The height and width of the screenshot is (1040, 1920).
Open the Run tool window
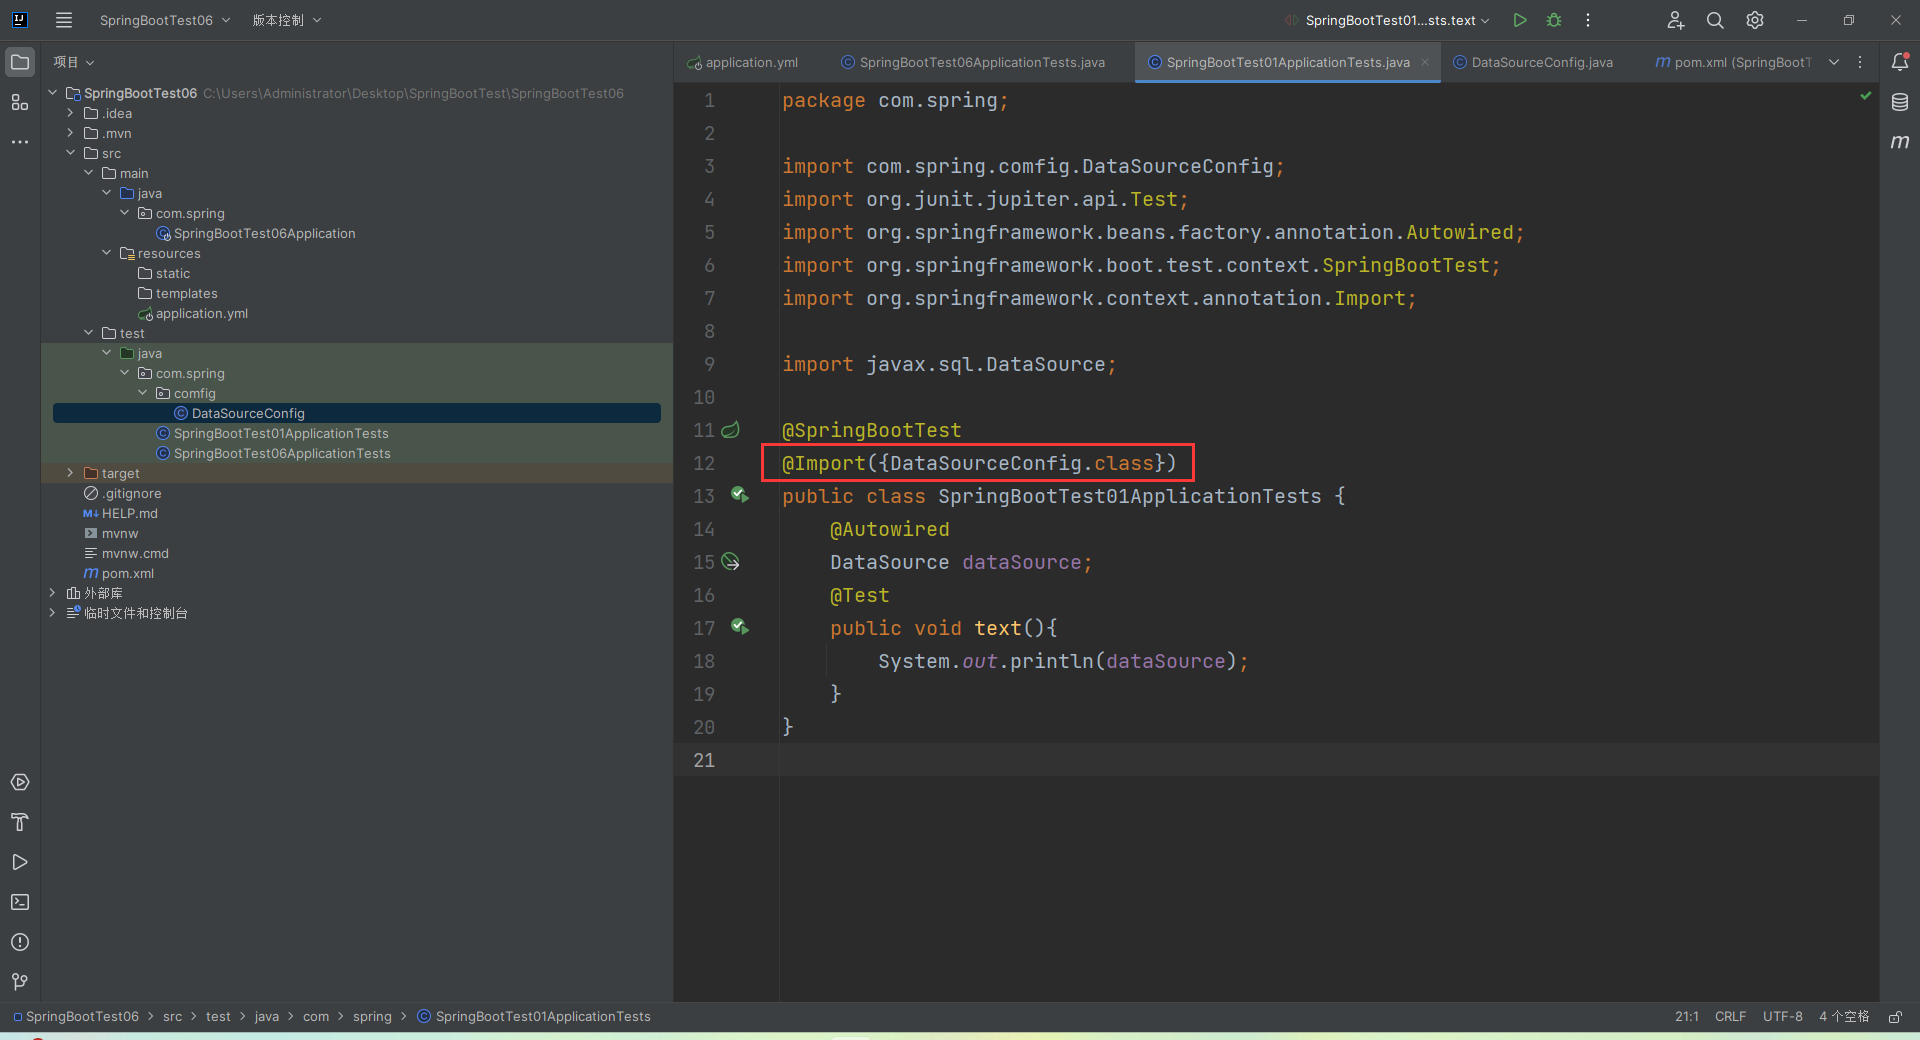[x=20, y=862]
